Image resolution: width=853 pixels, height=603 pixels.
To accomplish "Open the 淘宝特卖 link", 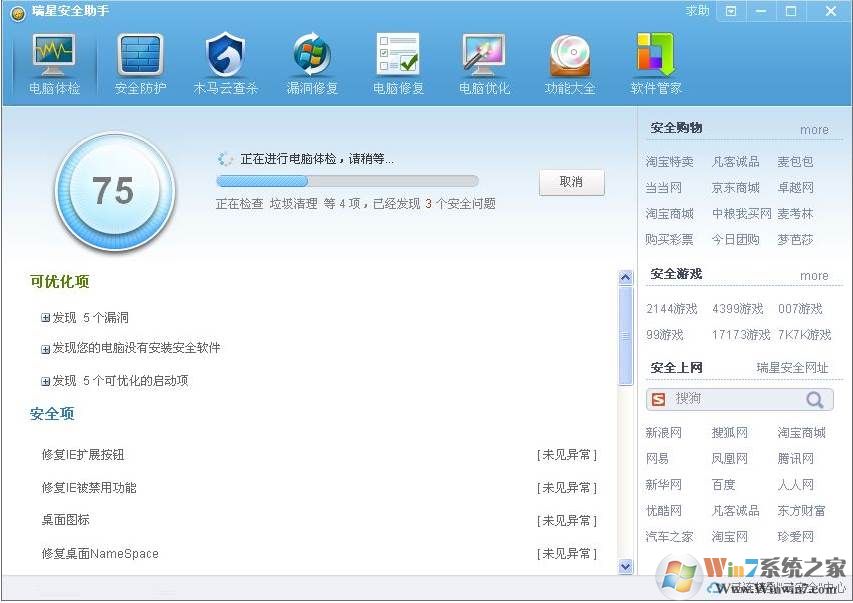I will (669, 162).
